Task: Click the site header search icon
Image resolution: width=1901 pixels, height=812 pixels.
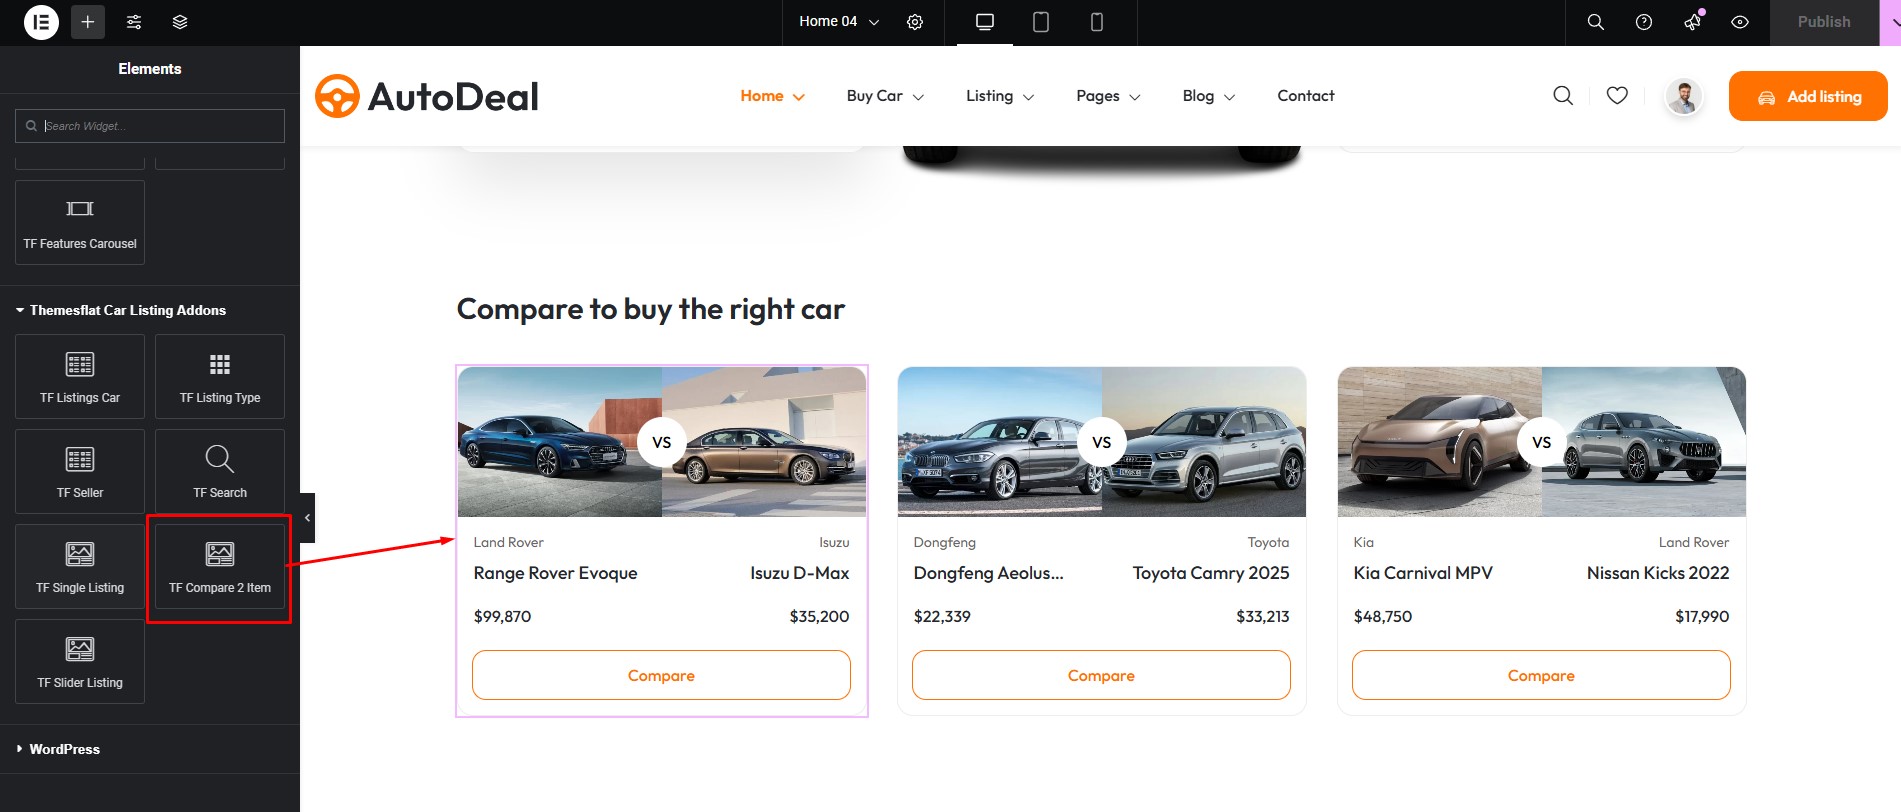Action: tap(1563, 95)
